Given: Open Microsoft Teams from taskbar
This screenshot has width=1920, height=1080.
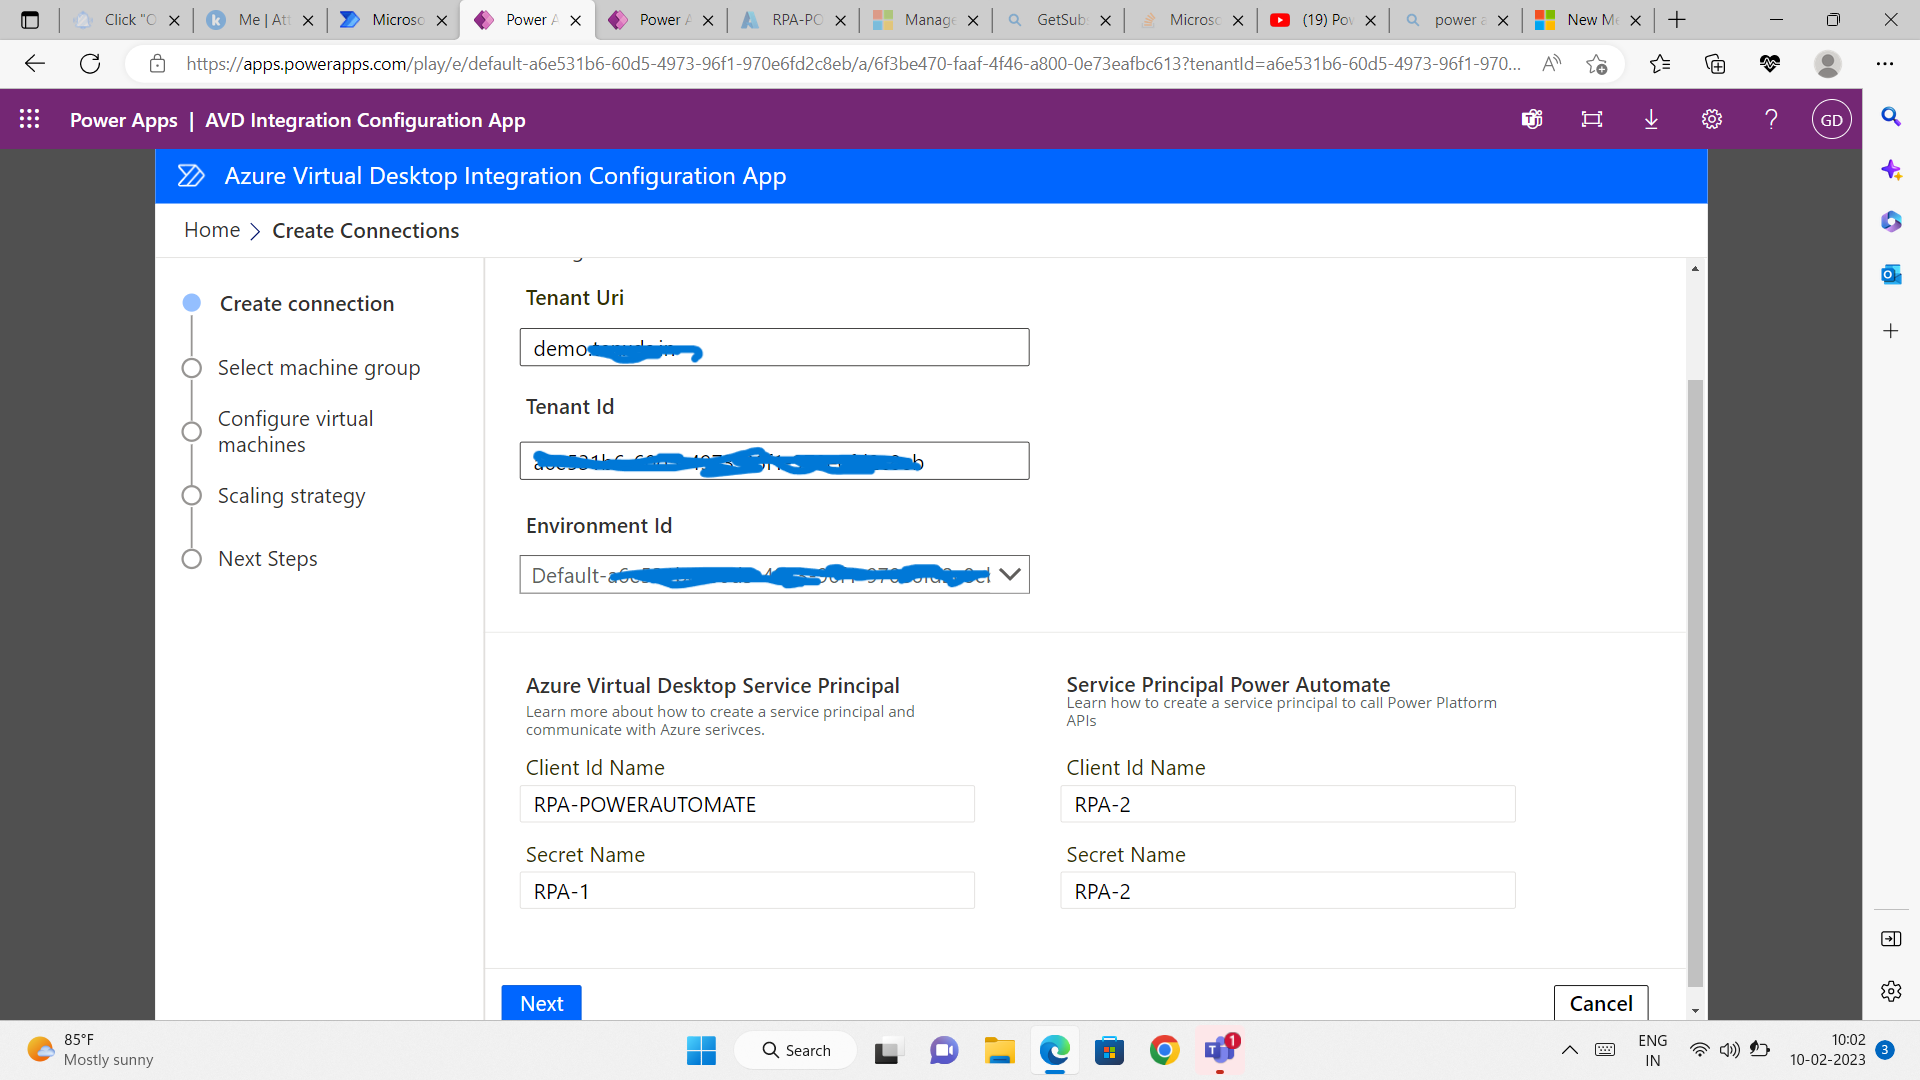Looking at the screenshot, I should 1220,1050.
